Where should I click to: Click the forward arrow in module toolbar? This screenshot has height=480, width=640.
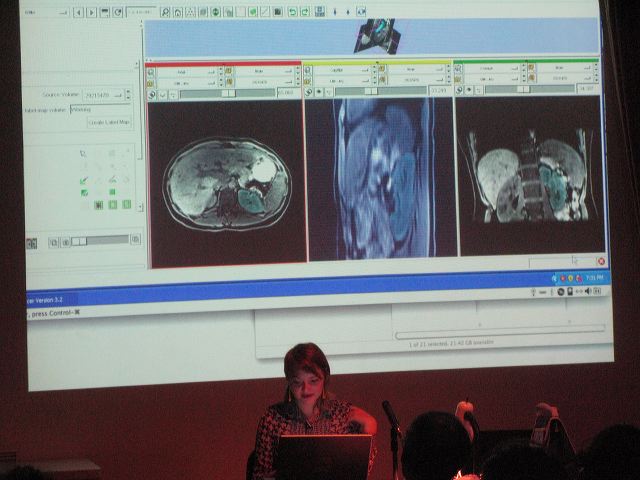pos(92,12)
